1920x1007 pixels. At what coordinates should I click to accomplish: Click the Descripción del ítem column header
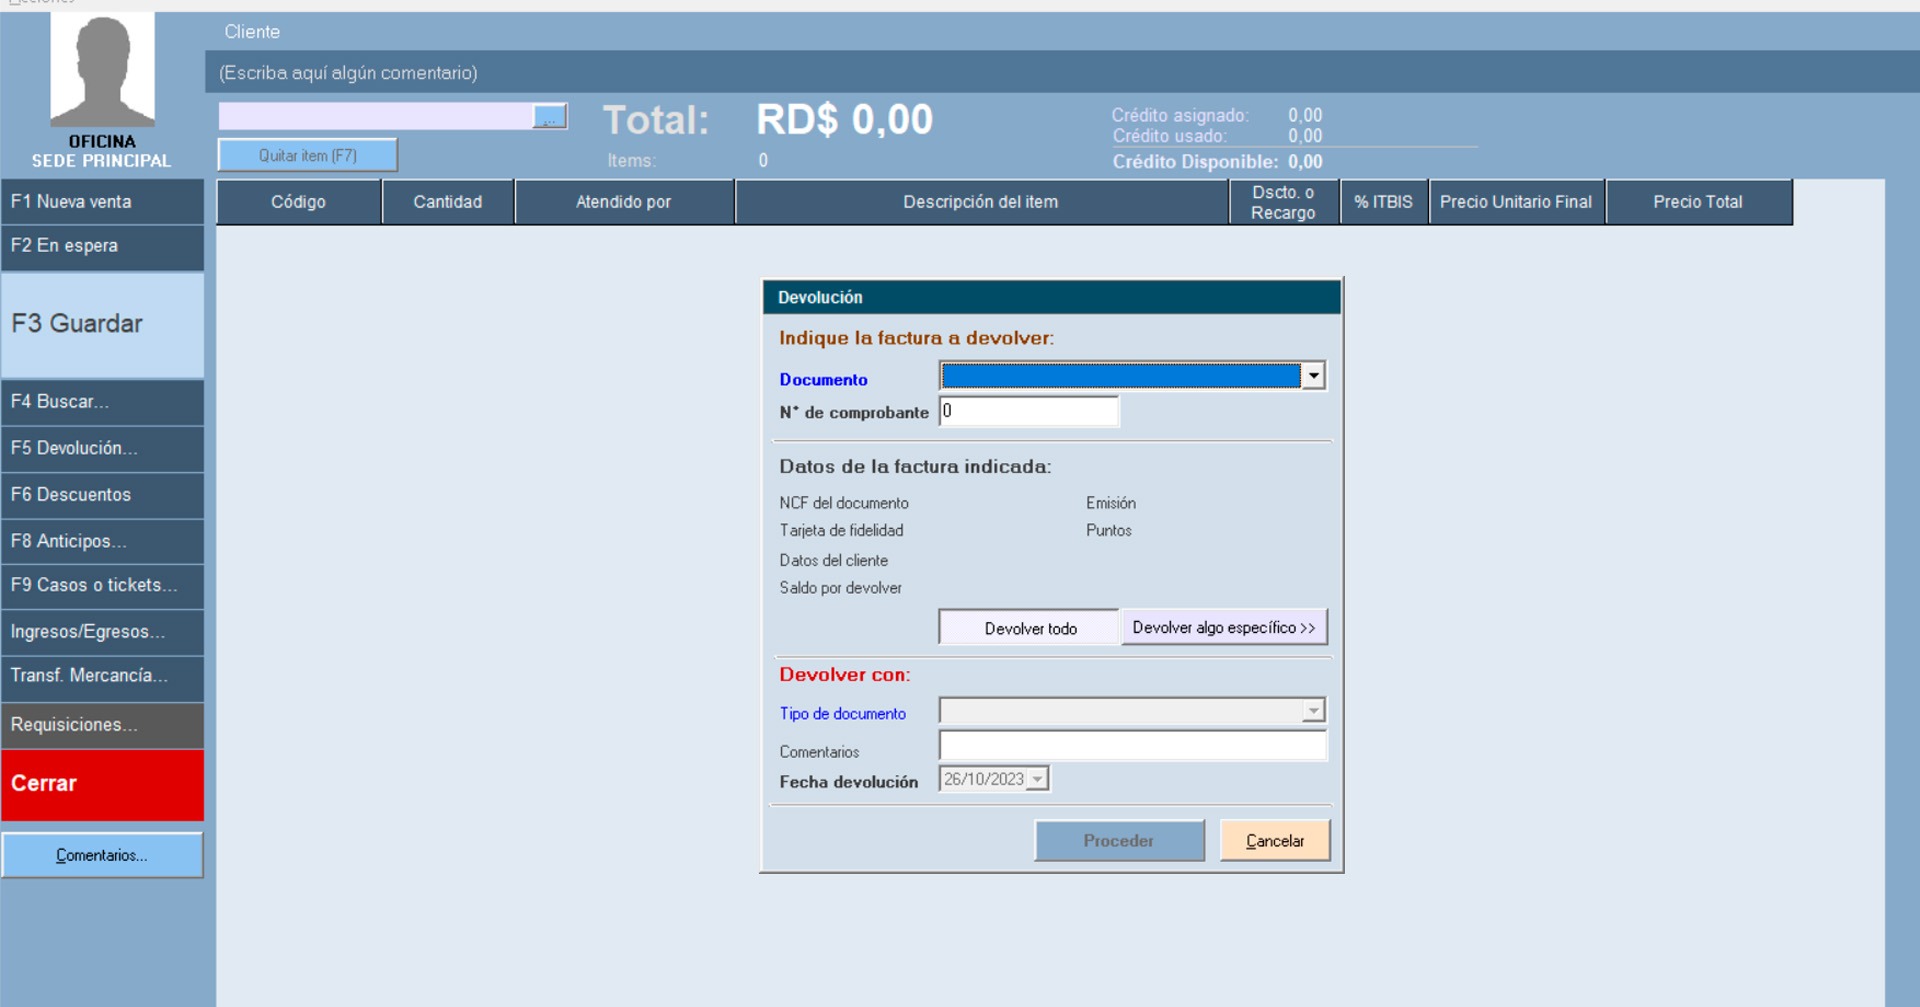tap(980, 202)
